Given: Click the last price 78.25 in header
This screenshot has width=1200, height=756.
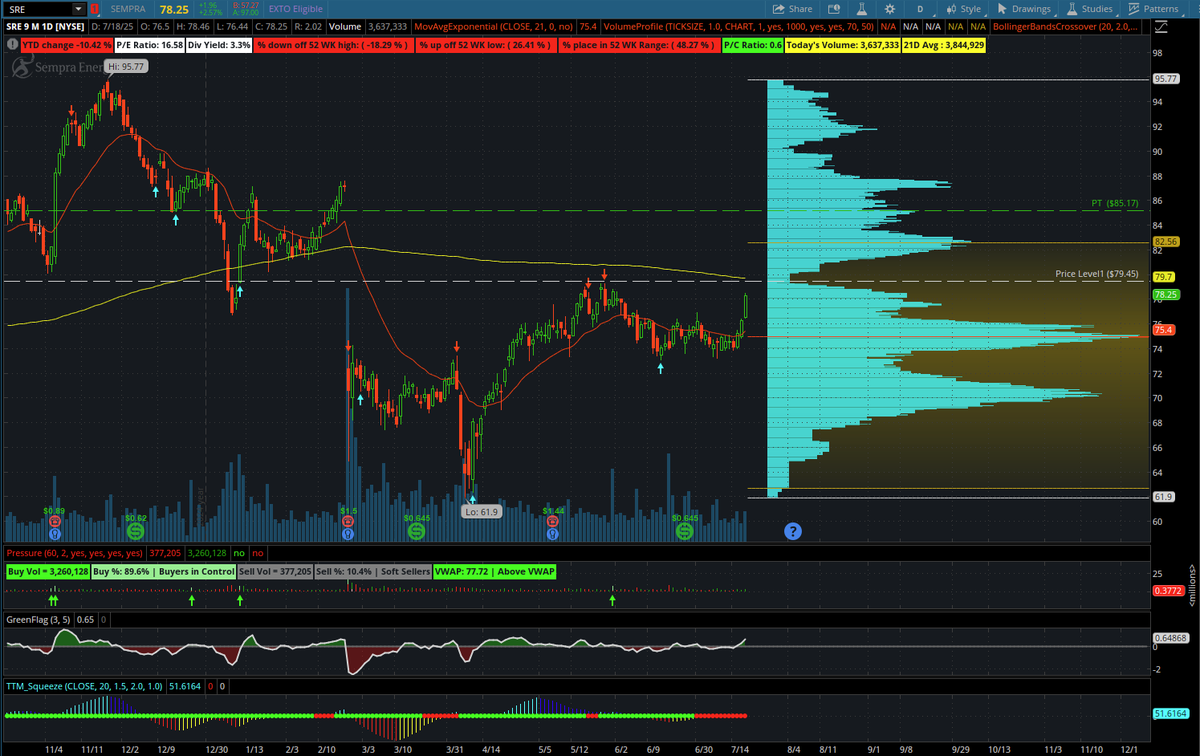Looking at the screenshot, I should click(x=175, y=8).
